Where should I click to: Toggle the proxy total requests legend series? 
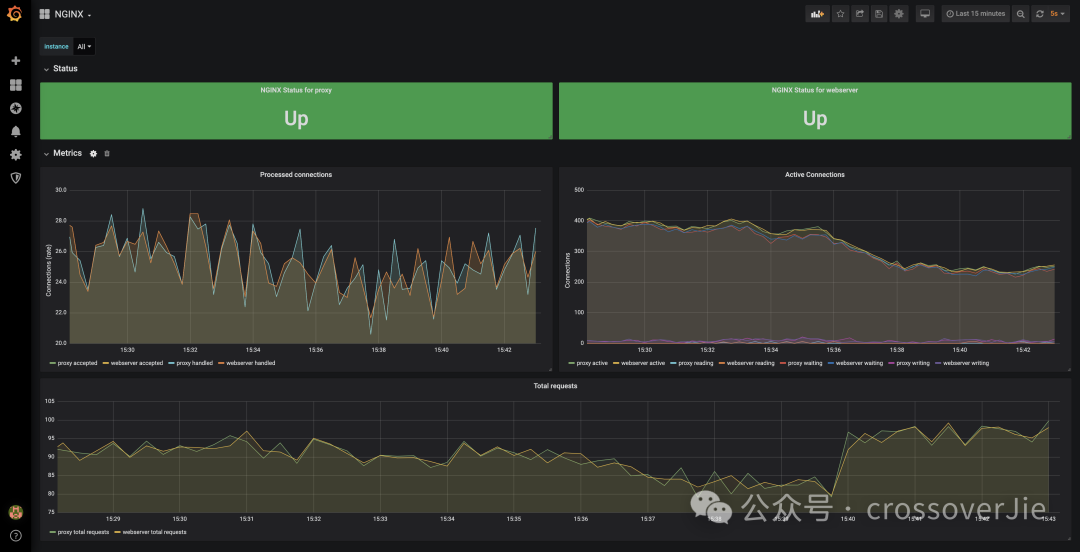point(83,532)
